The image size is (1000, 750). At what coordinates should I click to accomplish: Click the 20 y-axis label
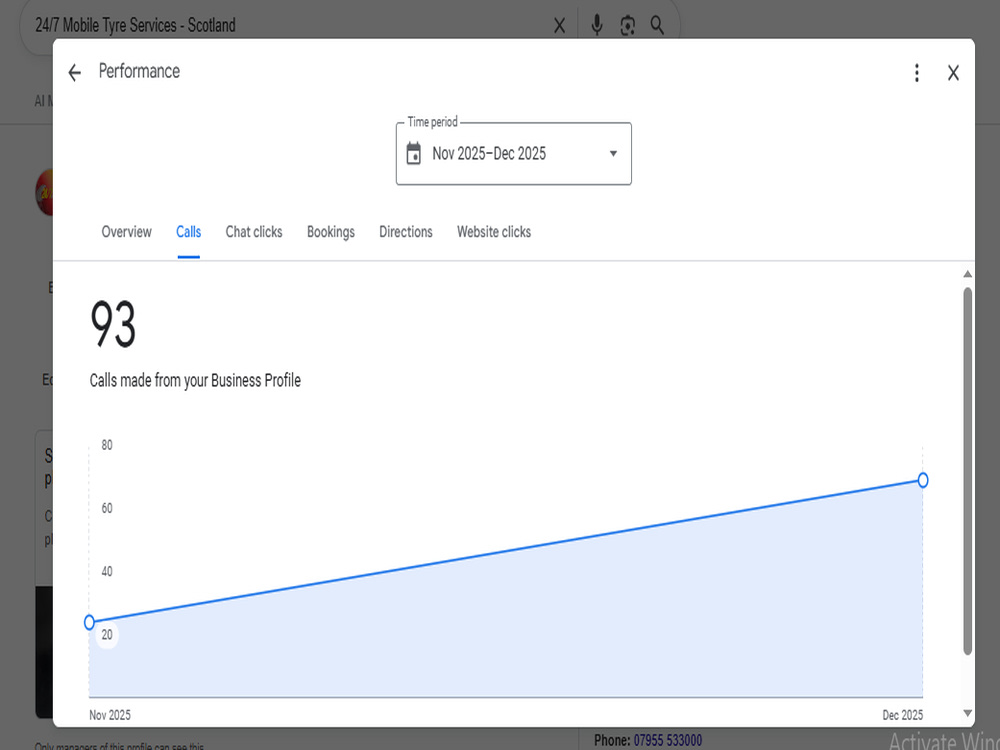tap(107, 635)
